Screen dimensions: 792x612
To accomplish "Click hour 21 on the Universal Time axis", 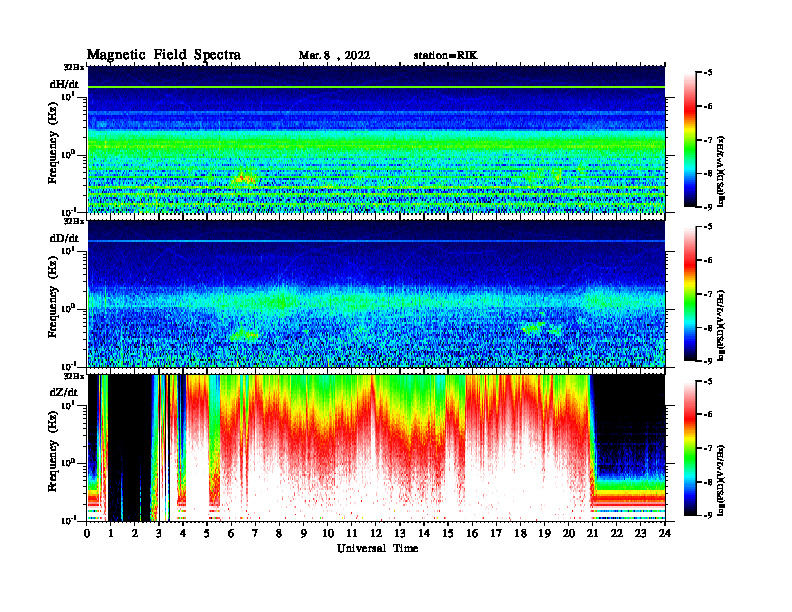I will point(592,533).
